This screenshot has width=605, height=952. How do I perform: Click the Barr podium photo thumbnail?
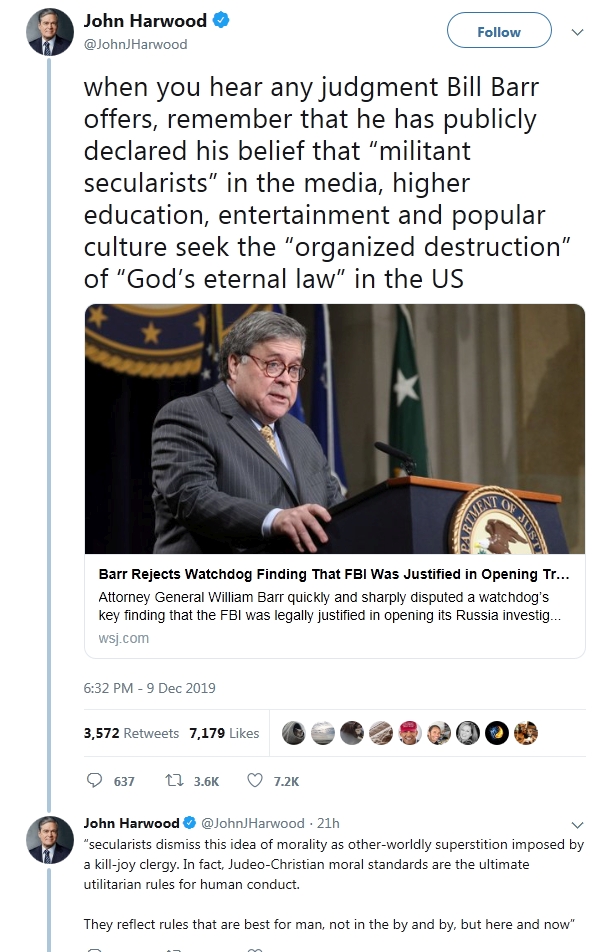point(335,429)
